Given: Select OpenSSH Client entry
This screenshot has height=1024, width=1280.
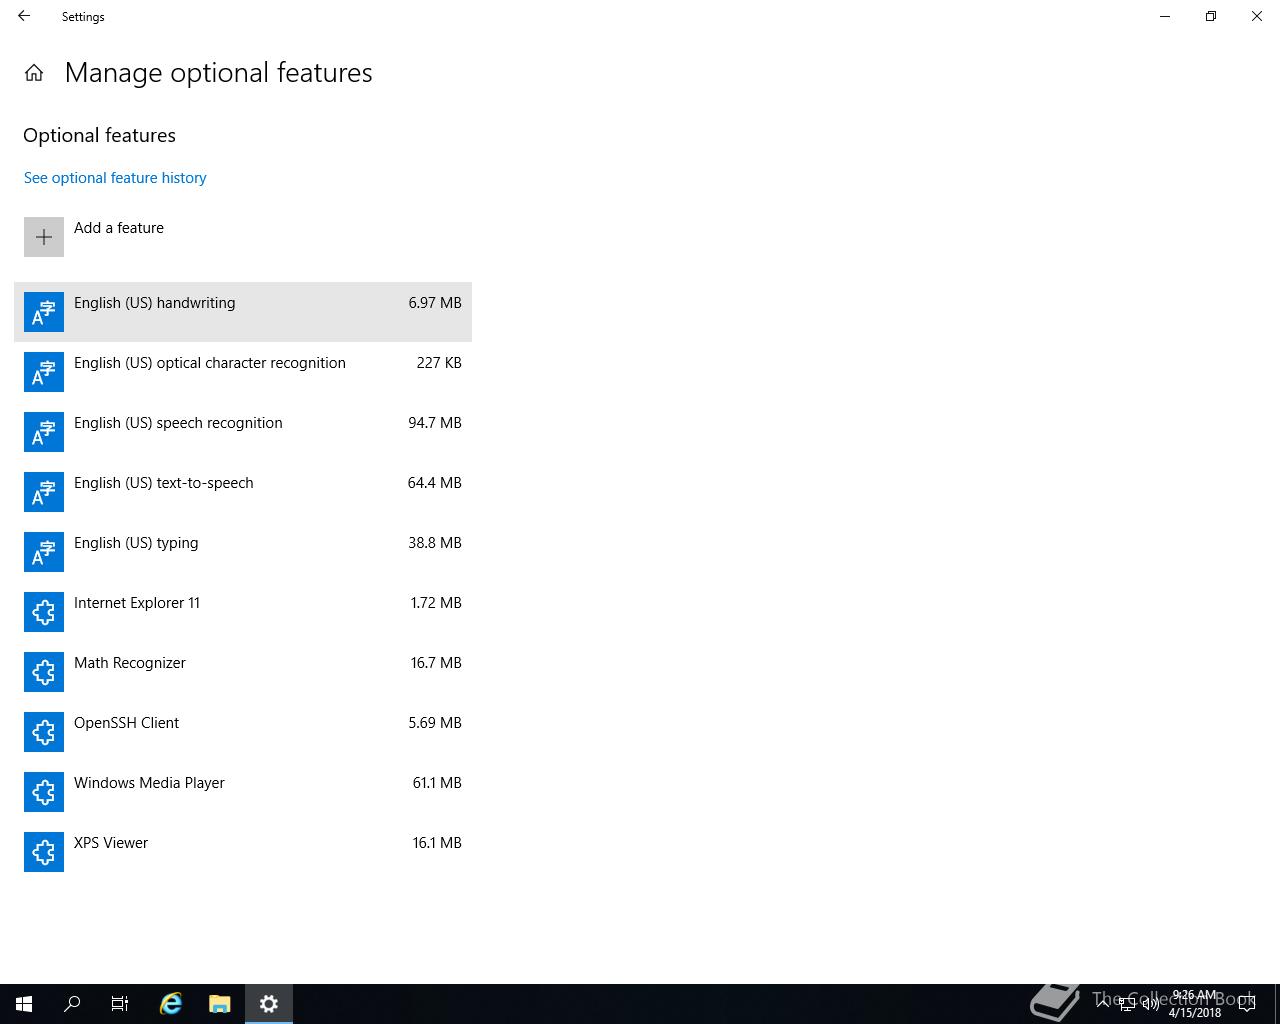Looking at the screenshot, I should point(243,732).
